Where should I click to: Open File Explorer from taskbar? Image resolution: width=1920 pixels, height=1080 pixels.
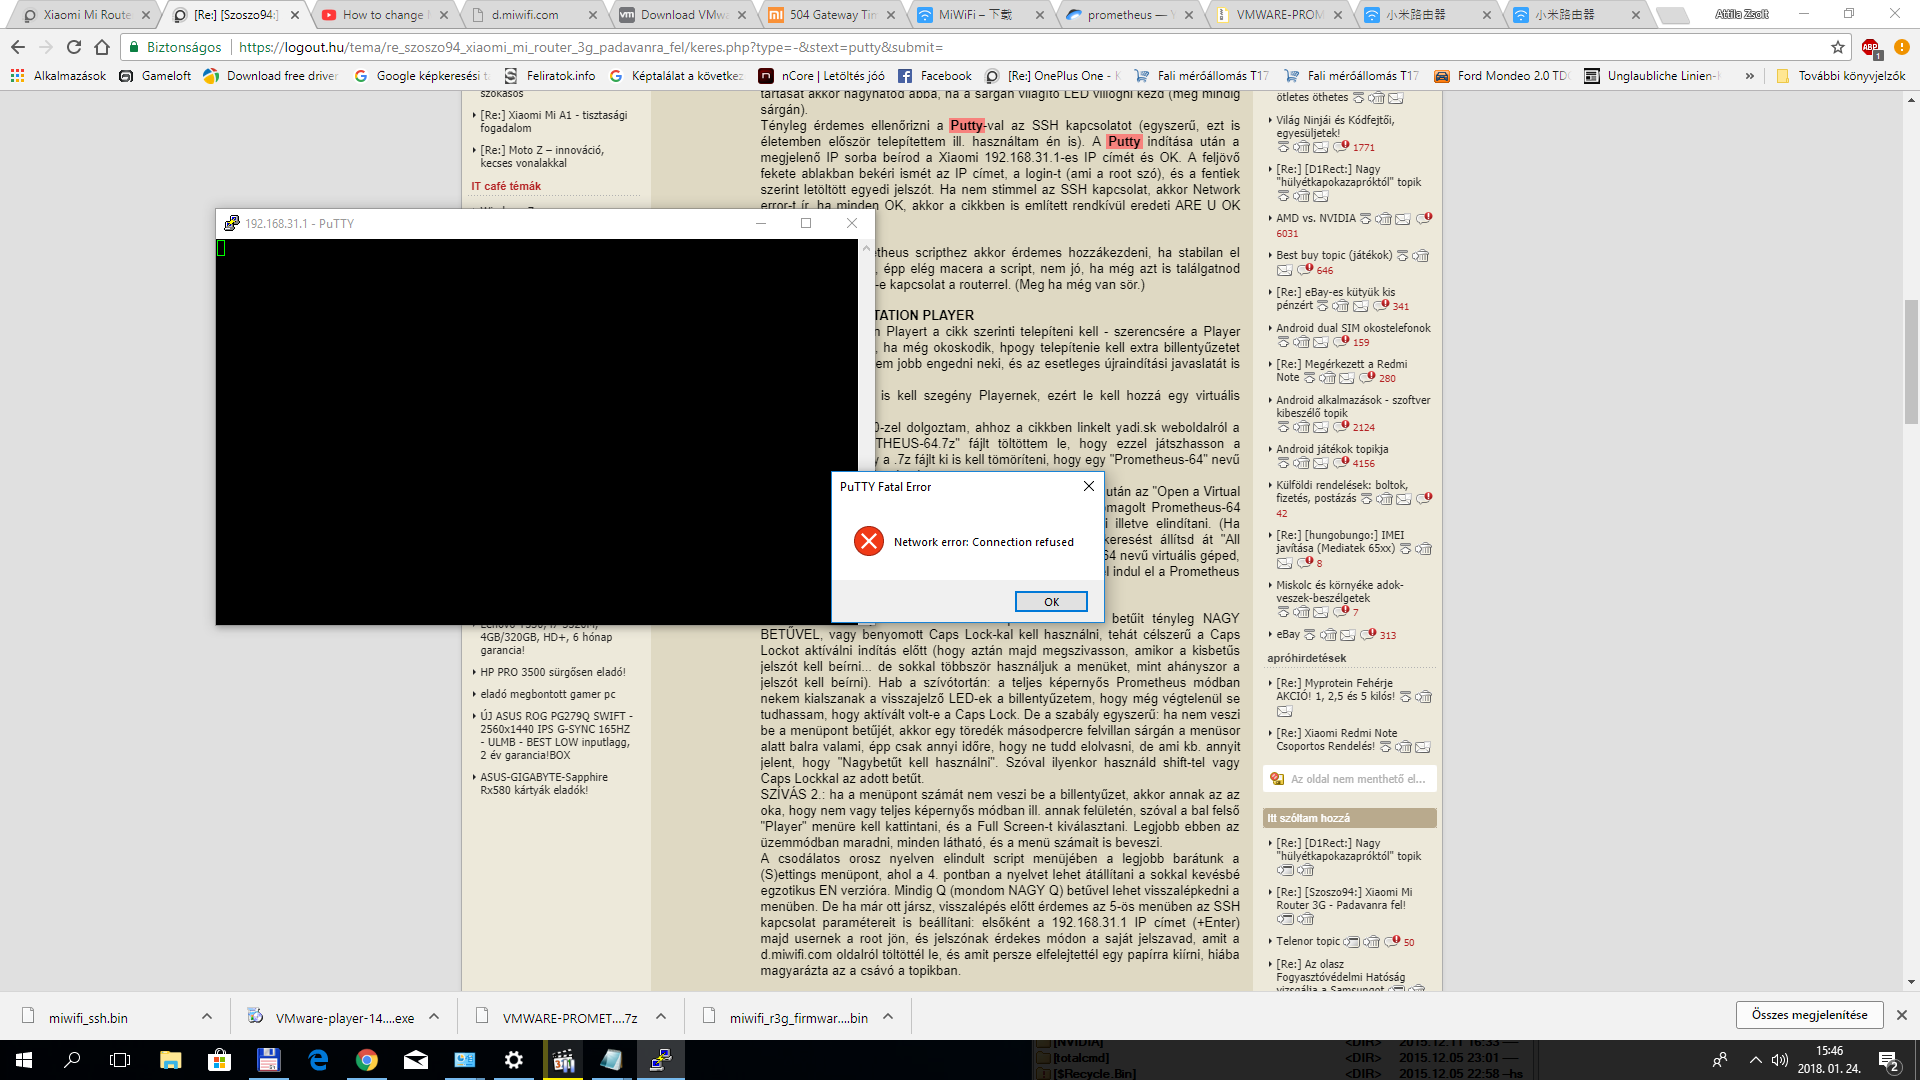pos(170,1060)
